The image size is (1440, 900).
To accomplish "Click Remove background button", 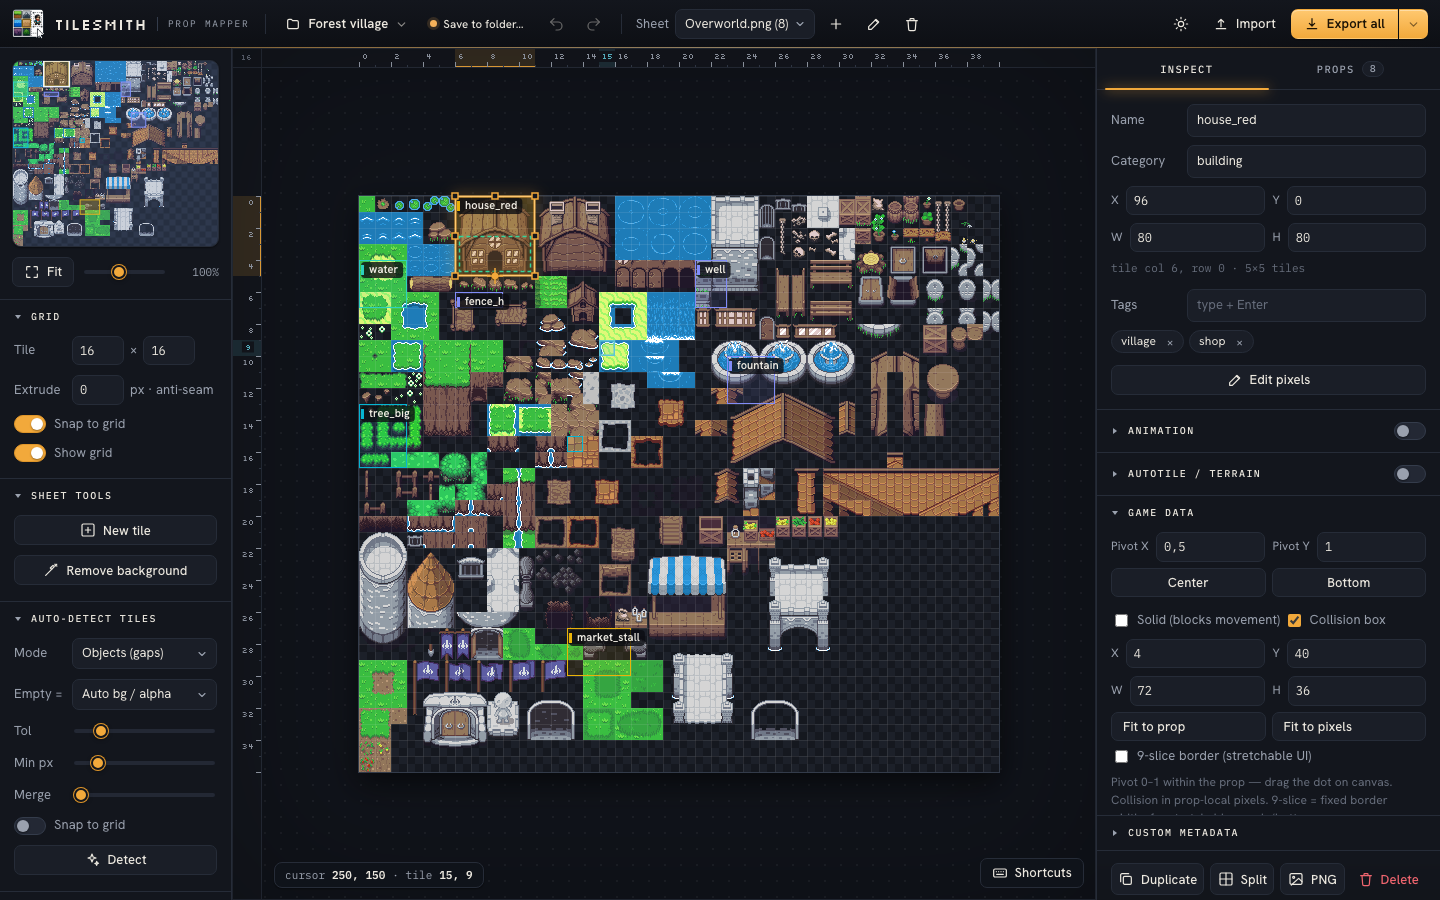I will pos(115,570).
